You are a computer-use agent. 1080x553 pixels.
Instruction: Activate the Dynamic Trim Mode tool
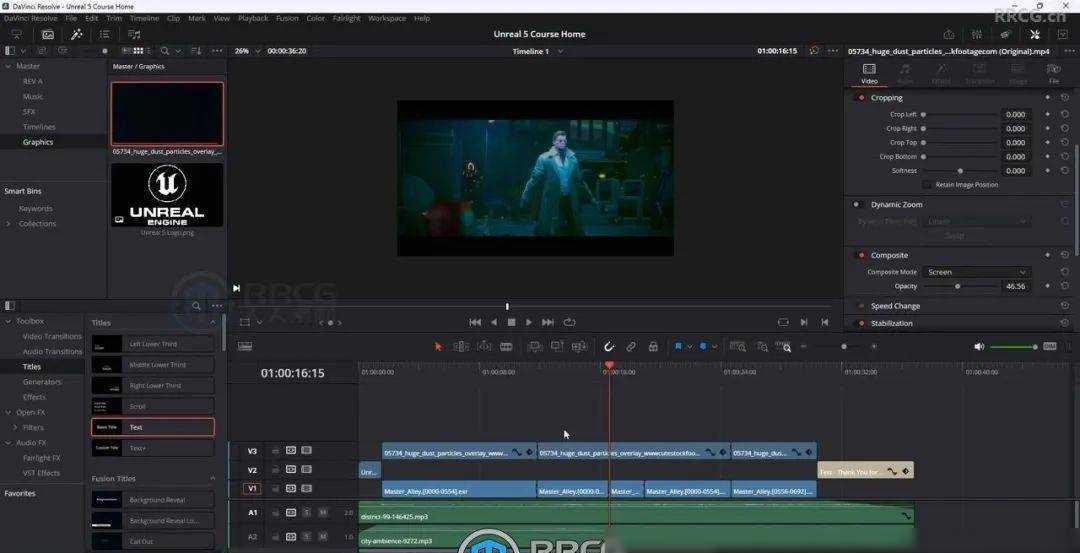click(x=484, y=346)
